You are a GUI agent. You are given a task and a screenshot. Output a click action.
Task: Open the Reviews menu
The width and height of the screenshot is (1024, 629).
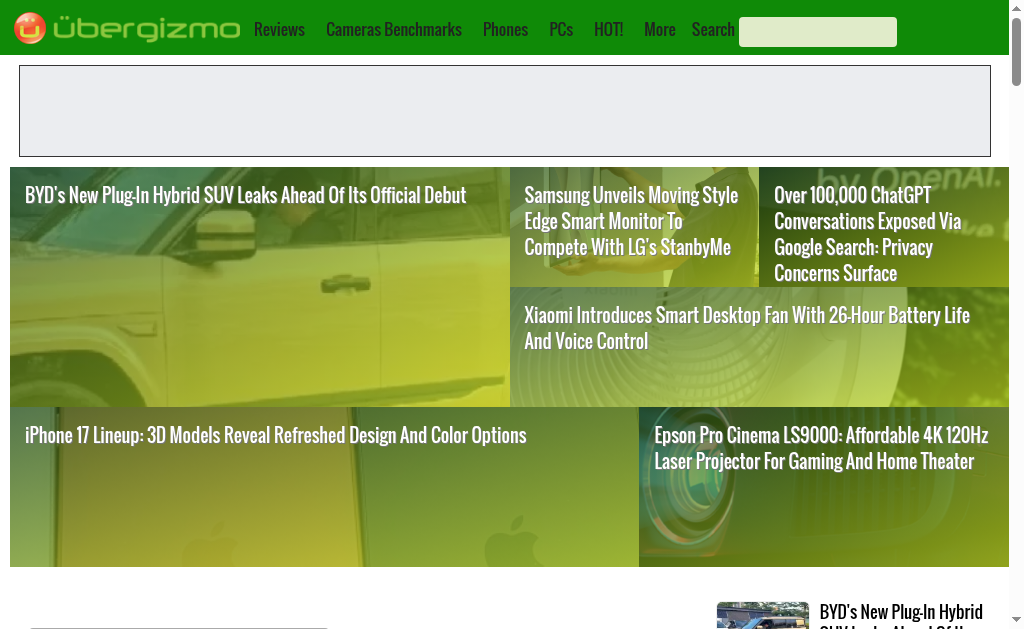point(280,29)
